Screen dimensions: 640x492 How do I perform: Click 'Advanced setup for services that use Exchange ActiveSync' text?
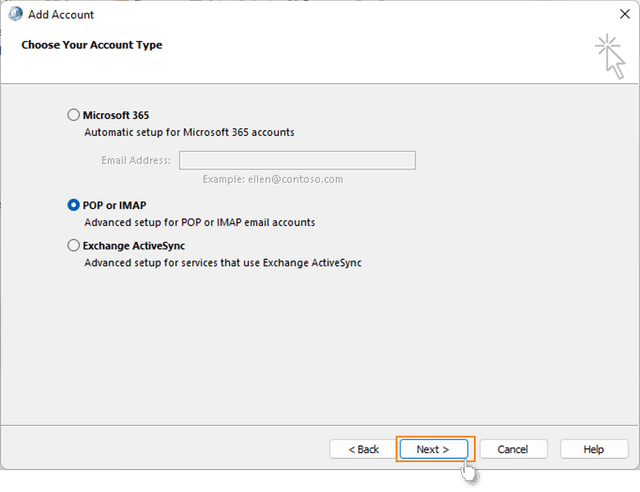pos(223,263)
